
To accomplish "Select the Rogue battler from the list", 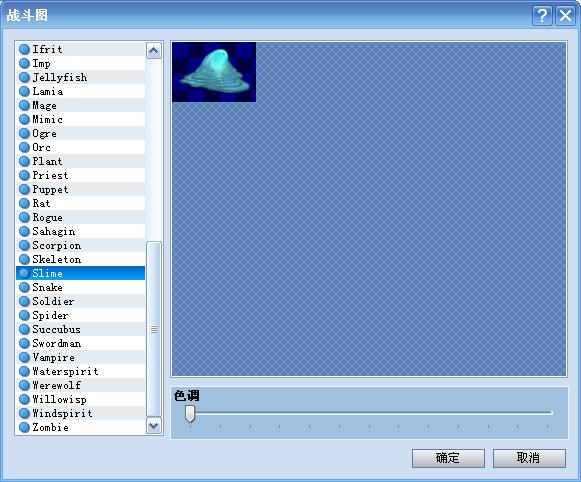I will tap(80, 217).
